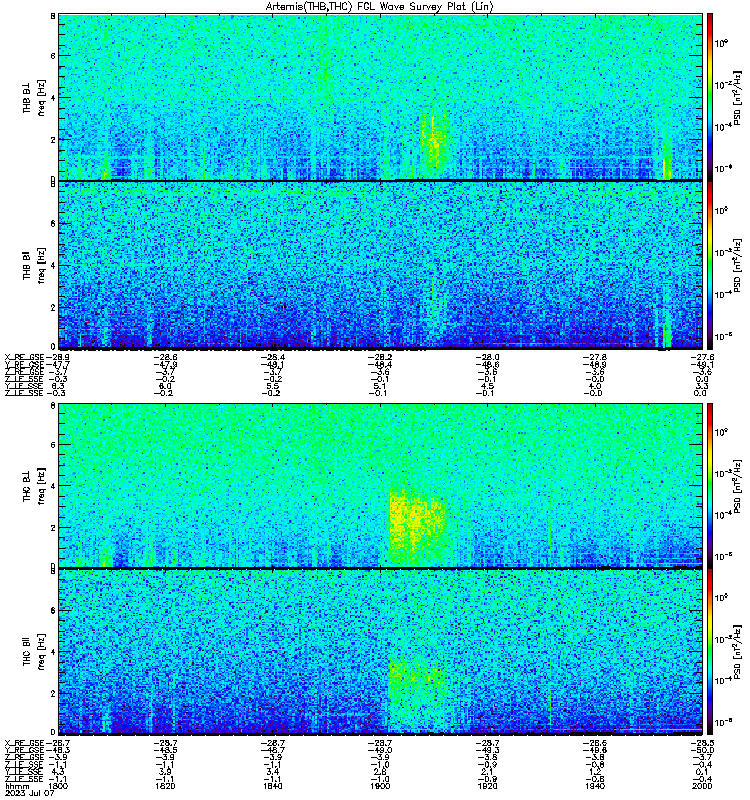The image size is (750, 800).
Task: Click the X_RE_GSE value -27.8
Action: 595,357
